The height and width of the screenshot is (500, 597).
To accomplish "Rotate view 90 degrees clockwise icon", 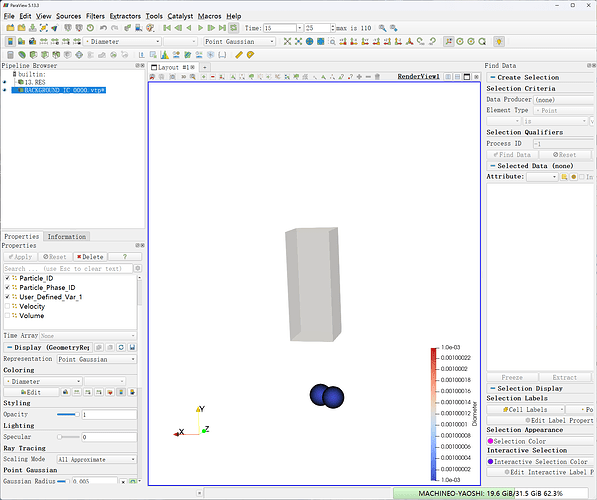I will (x=421, y=42).
